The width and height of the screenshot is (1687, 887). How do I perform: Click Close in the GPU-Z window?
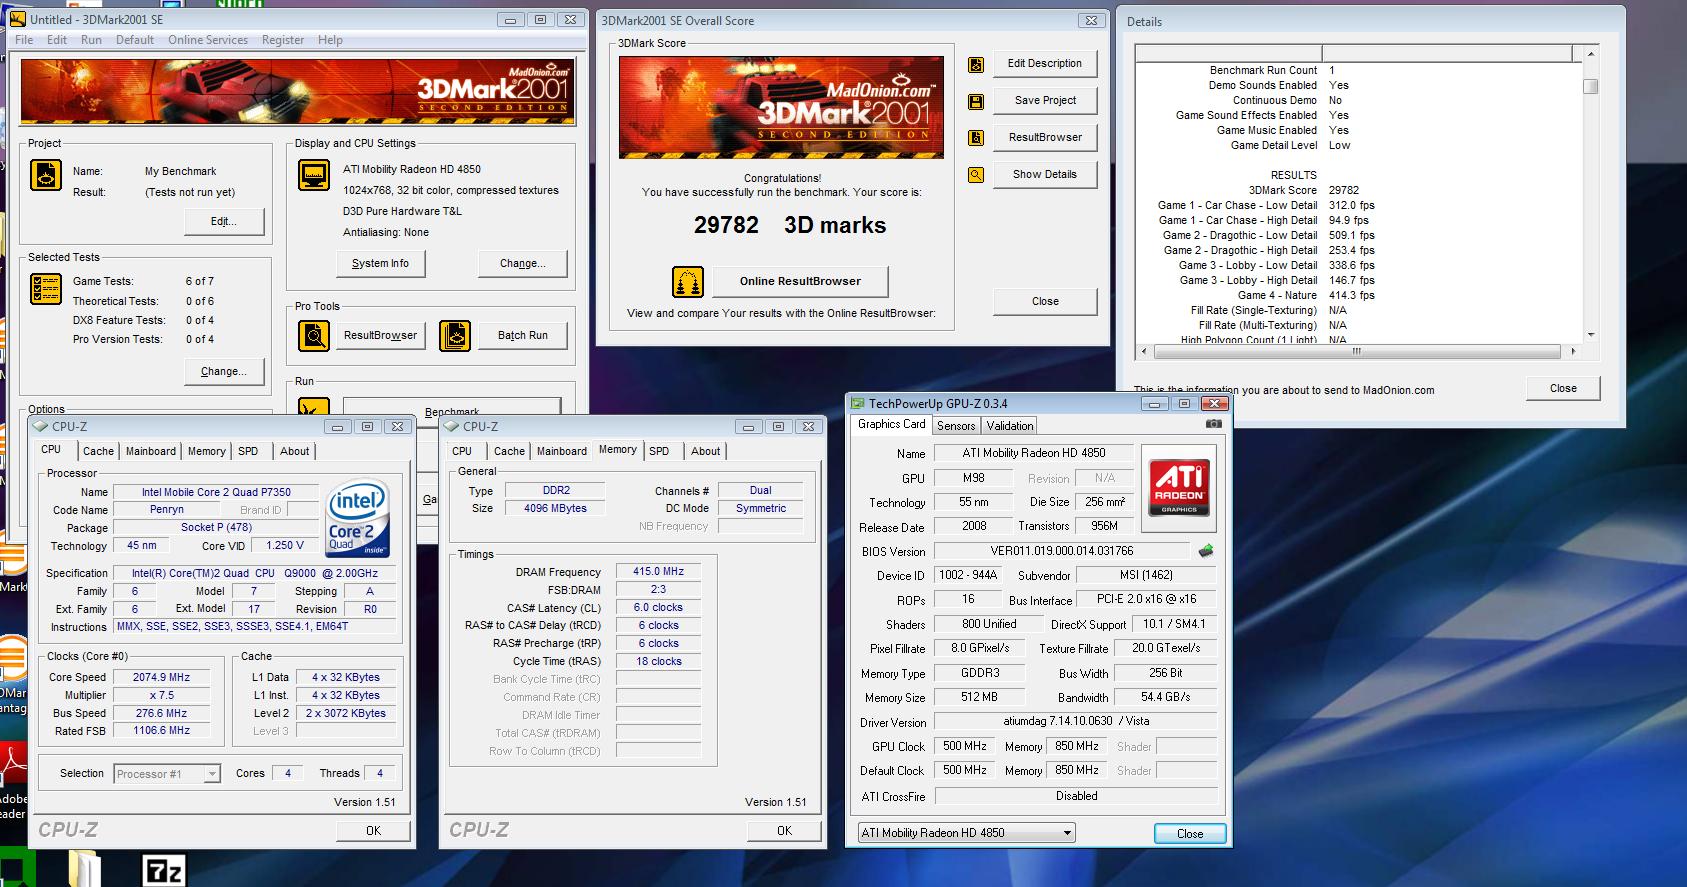(x=1190, y=834)
